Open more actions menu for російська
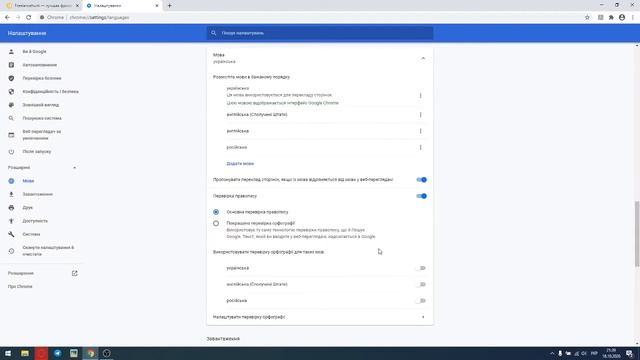 (x=420, y=147)
